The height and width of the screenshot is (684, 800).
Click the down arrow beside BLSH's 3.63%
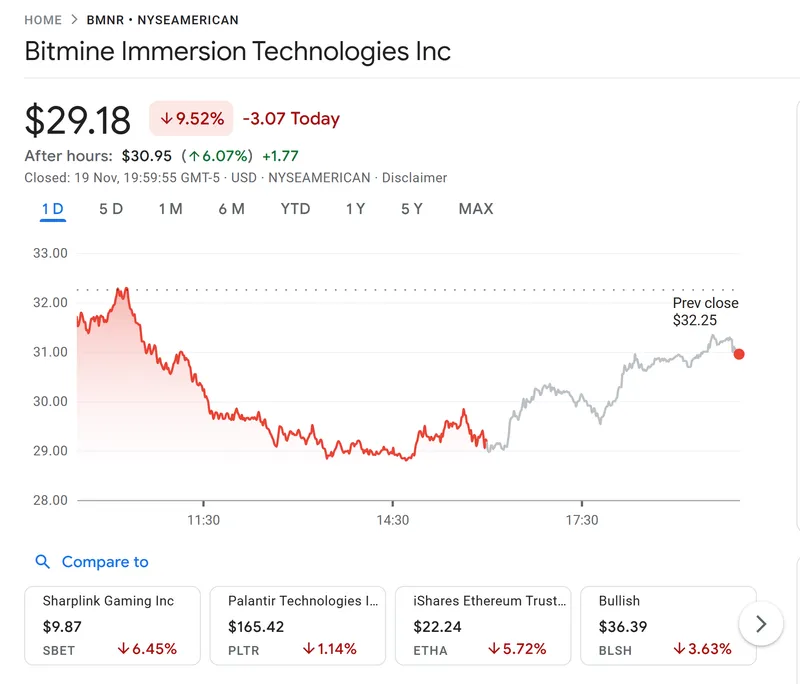[x=677, y=648]
